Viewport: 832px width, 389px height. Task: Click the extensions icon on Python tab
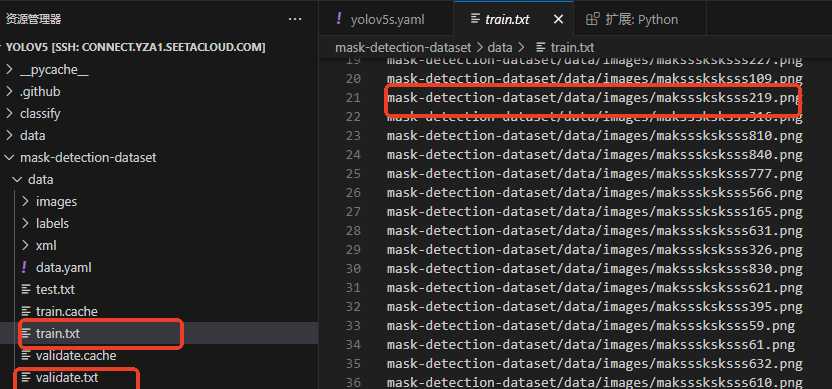pyautogui.click(x=592, y=20)
